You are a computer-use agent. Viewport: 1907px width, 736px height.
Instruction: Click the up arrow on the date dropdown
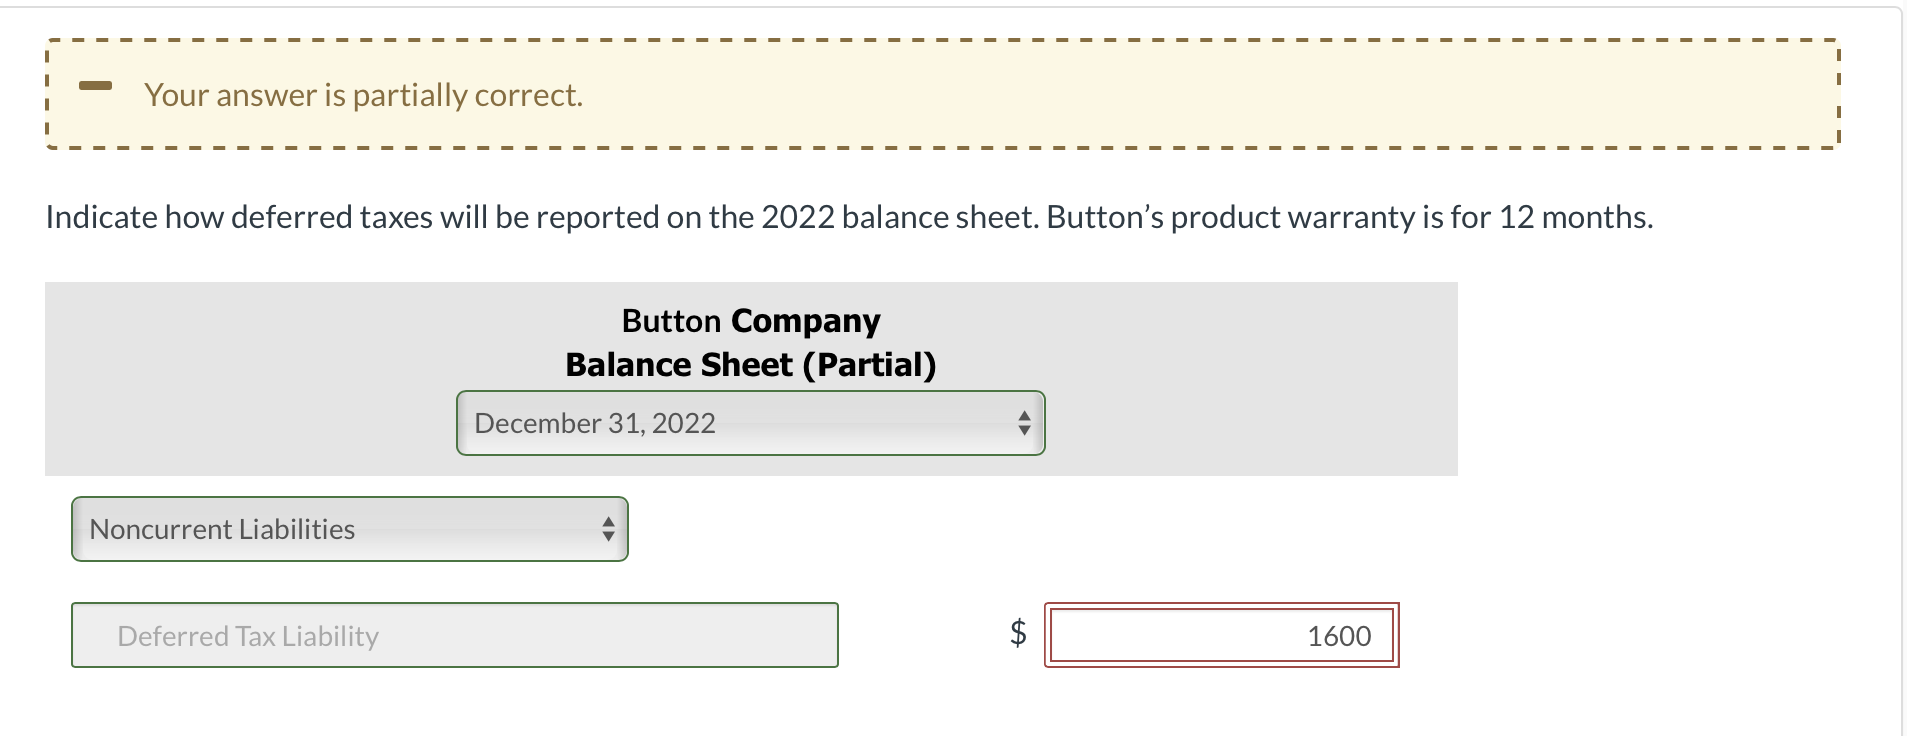[x=1024, y=414]
